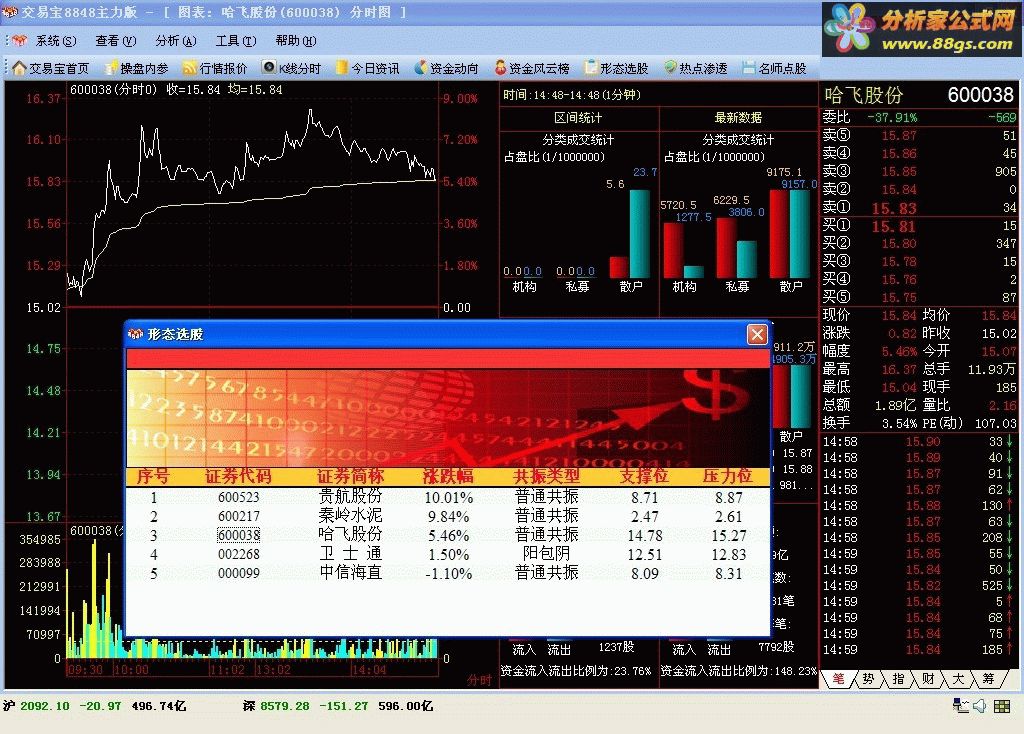The width and height of the screenshot is (1024, 734).
Task: Select stock code 002268 row
Action: coord(447,554)
